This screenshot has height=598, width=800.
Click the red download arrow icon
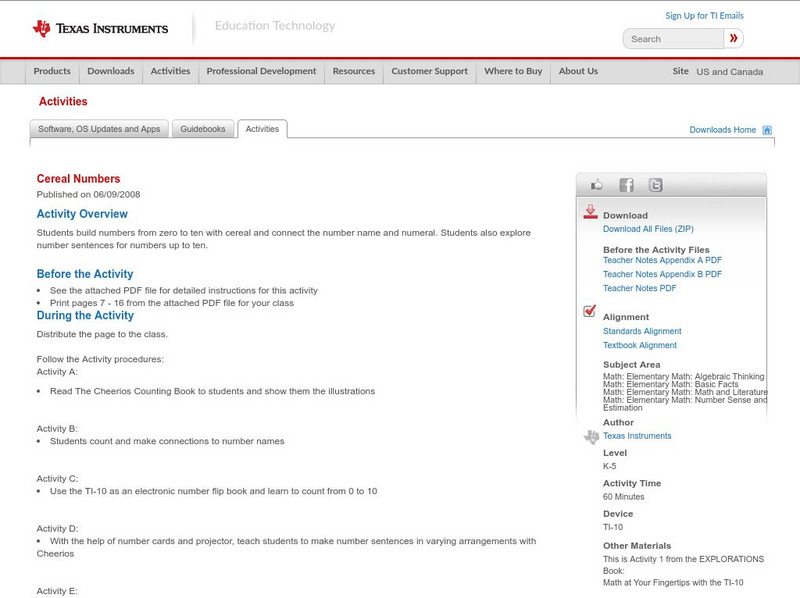[x=590, y=212]
